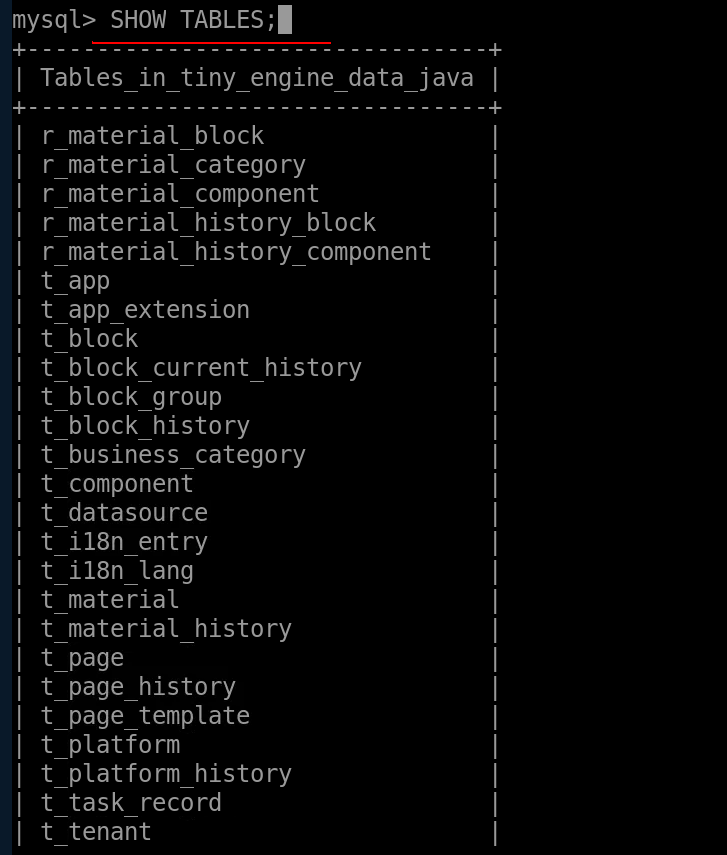Click on t_platform_history row

pyautogui.click(x=166, y=774)
